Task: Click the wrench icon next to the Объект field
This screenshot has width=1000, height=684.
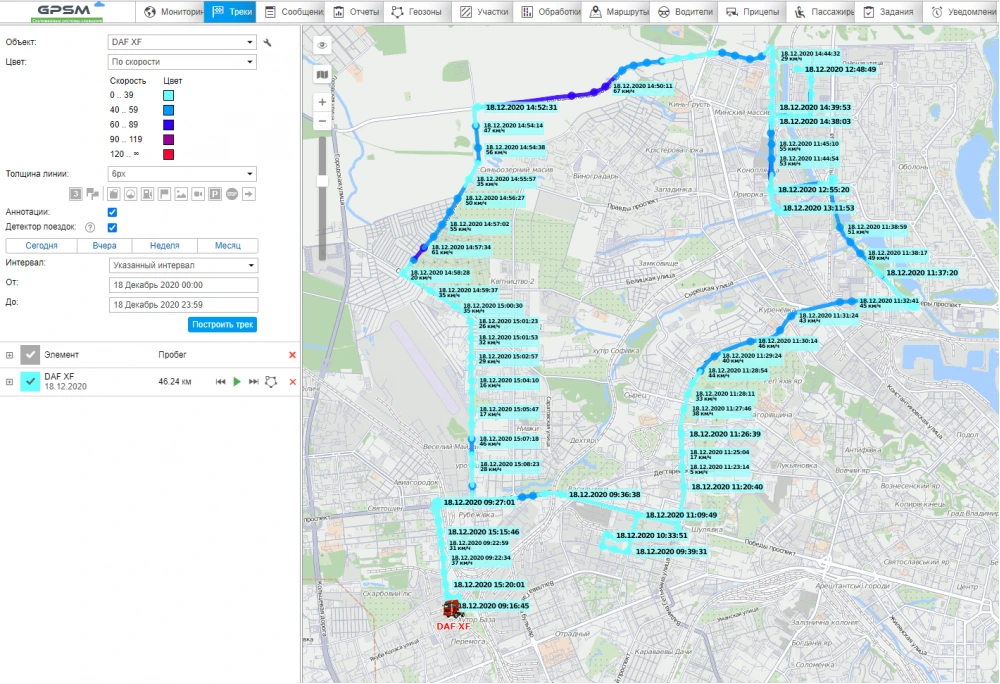Action: [267, 42]
